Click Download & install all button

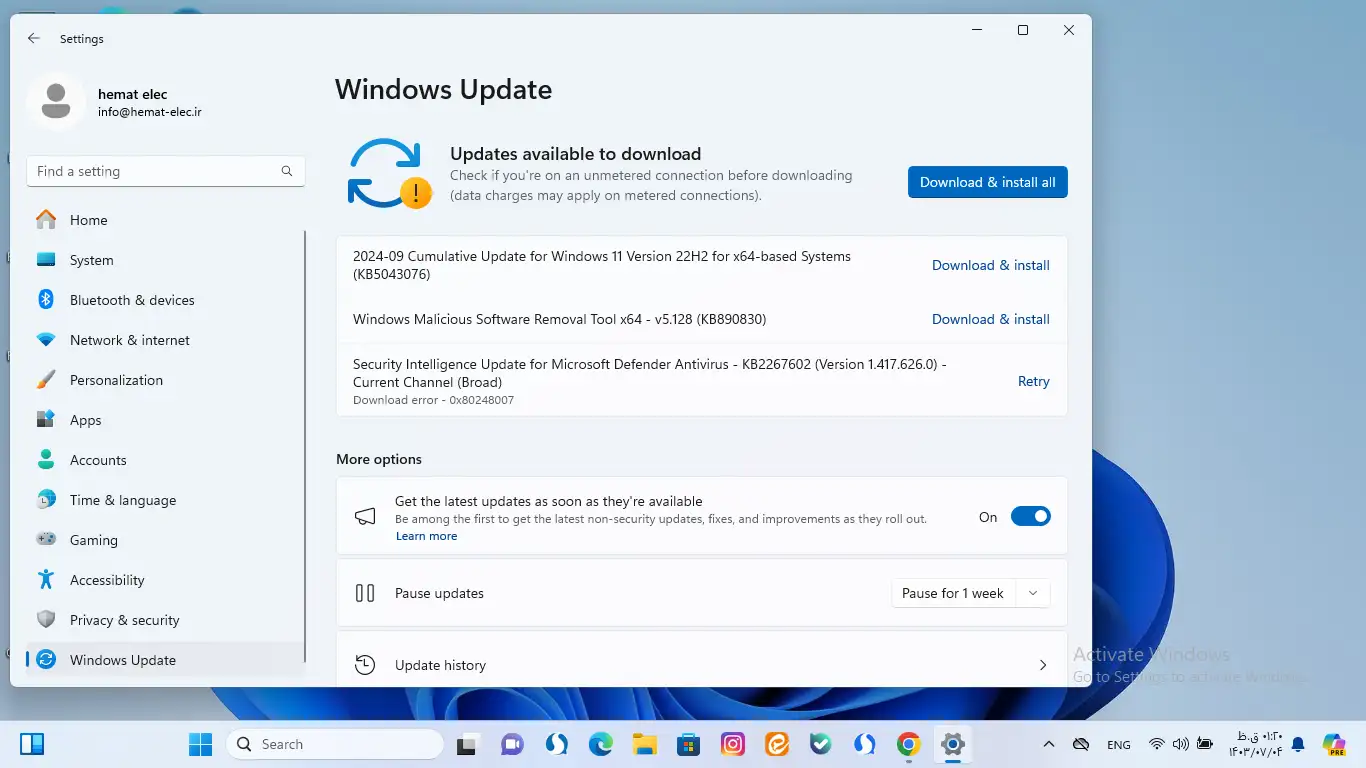(x=987, y=182)
